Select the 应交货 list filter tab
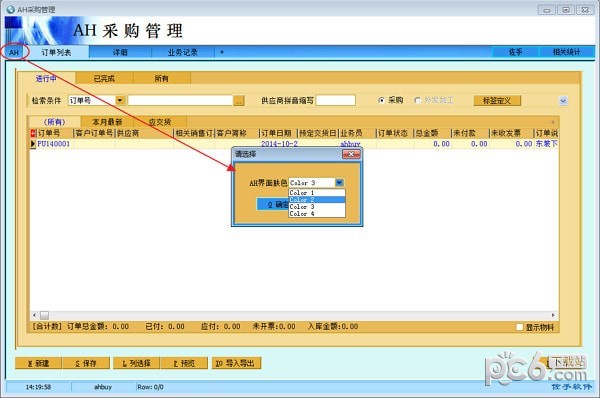This screenshot has height=398, width=600. point(160,122)
